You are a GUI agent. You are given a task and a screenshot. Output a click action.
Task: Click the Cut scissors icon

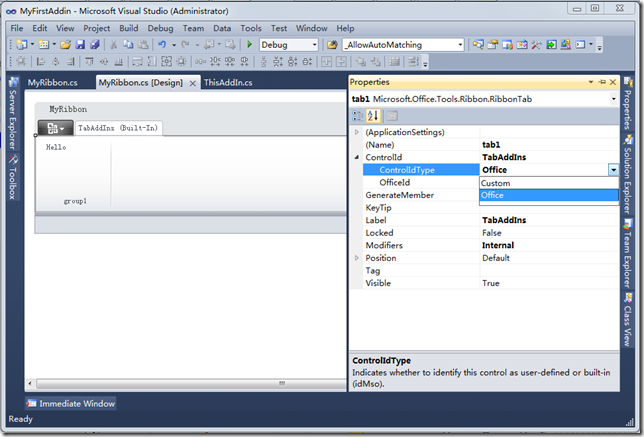[114, 45]
